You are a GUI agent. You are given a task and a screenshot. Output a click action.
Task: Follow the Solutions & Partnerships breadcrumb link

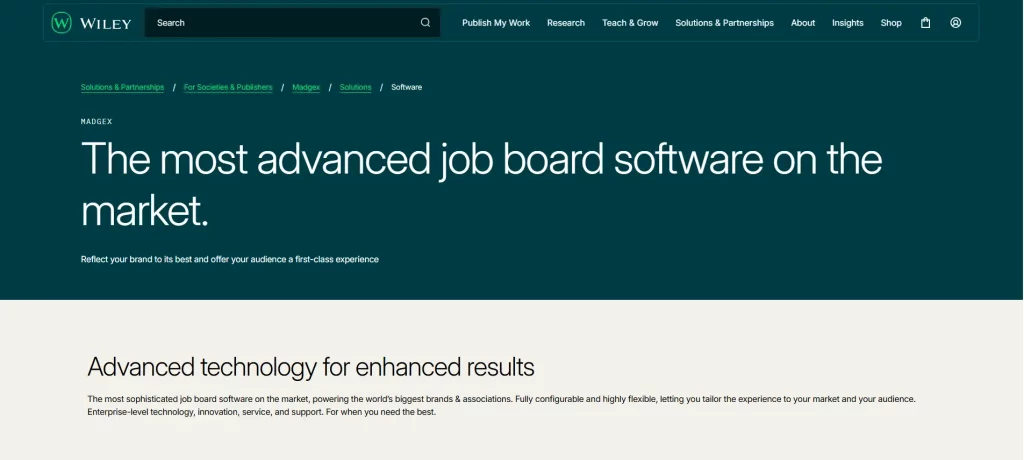tap(122, 88)
